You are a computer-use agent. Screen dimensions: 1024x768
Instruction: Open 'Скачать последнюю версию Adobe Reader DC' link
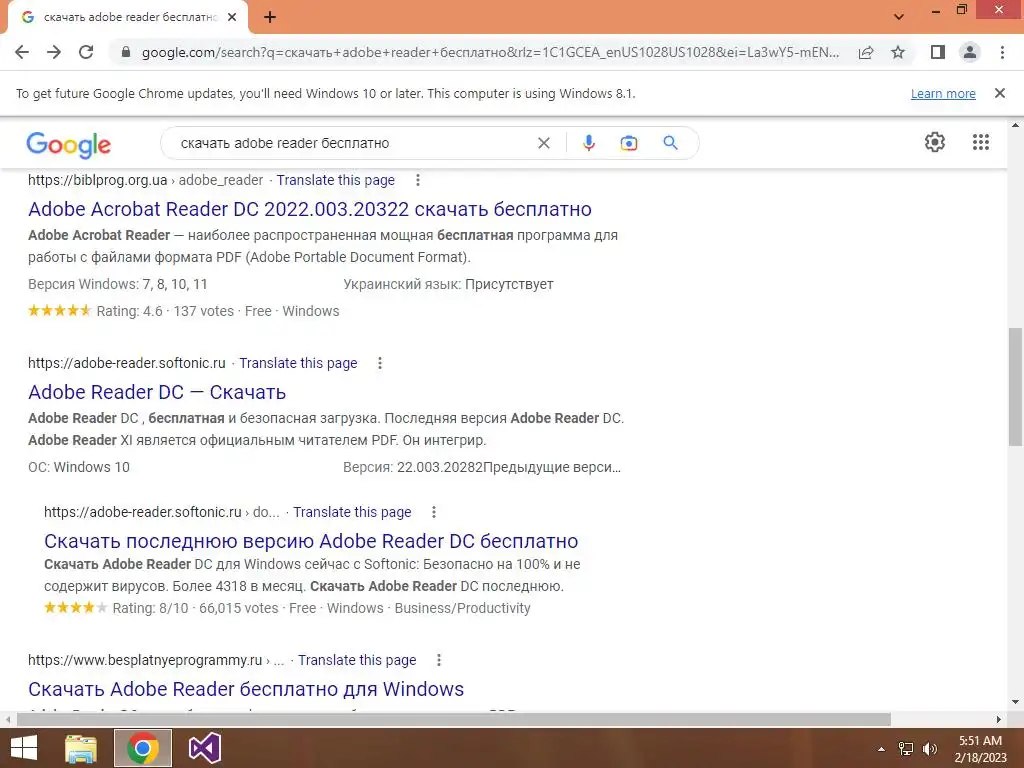[311, 541]
